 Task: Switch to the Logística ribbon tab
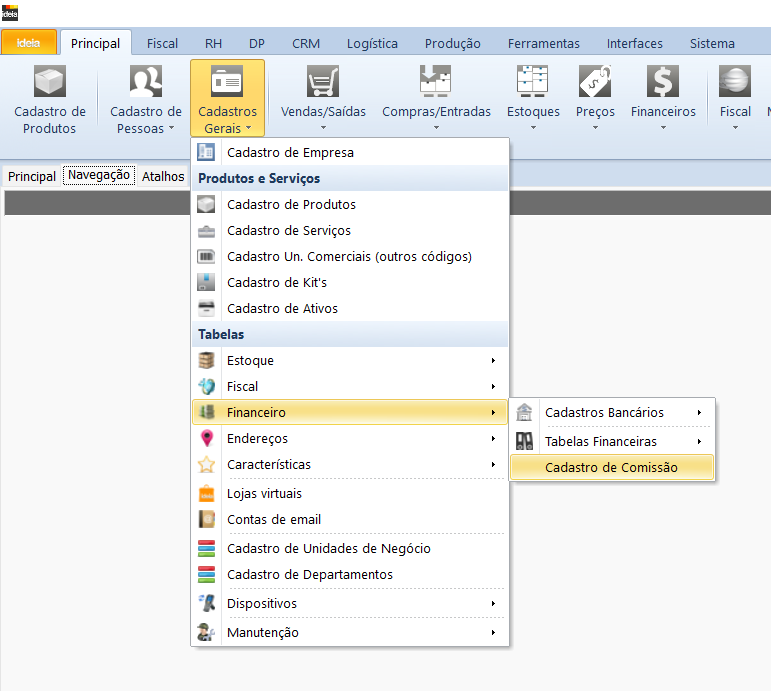pos(372,43)
